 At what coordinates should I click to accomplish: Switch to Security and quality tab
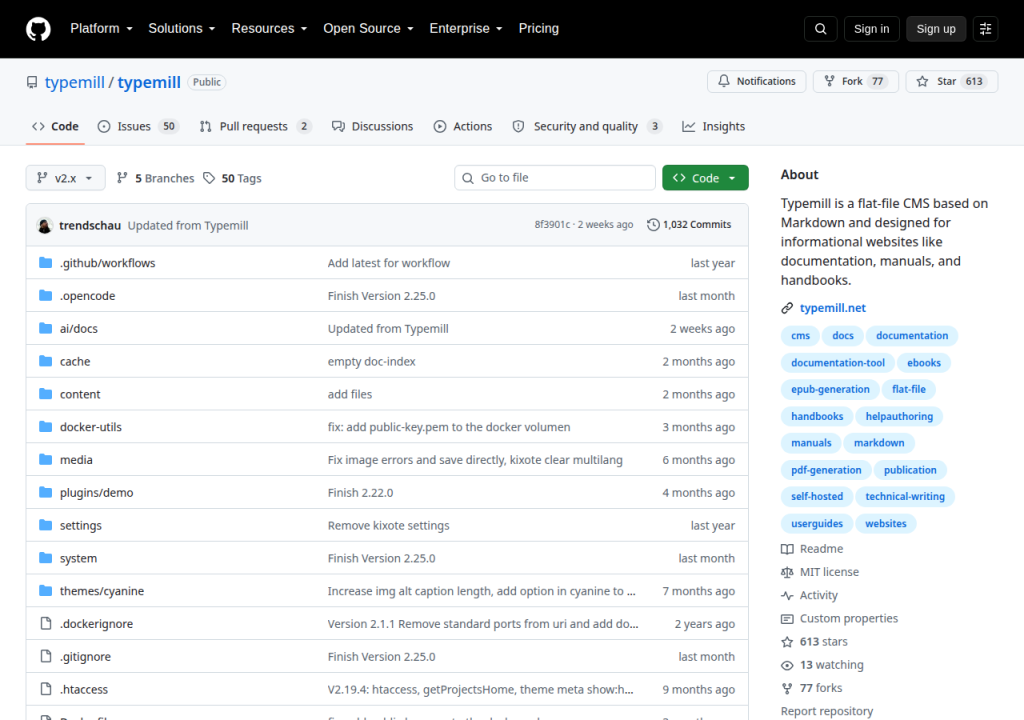tap(586, 127)
